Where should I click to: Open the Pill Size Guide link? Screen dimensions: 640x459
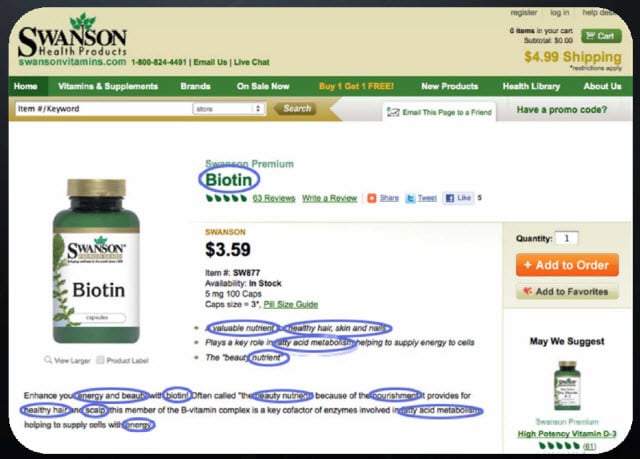coord(291,304)
